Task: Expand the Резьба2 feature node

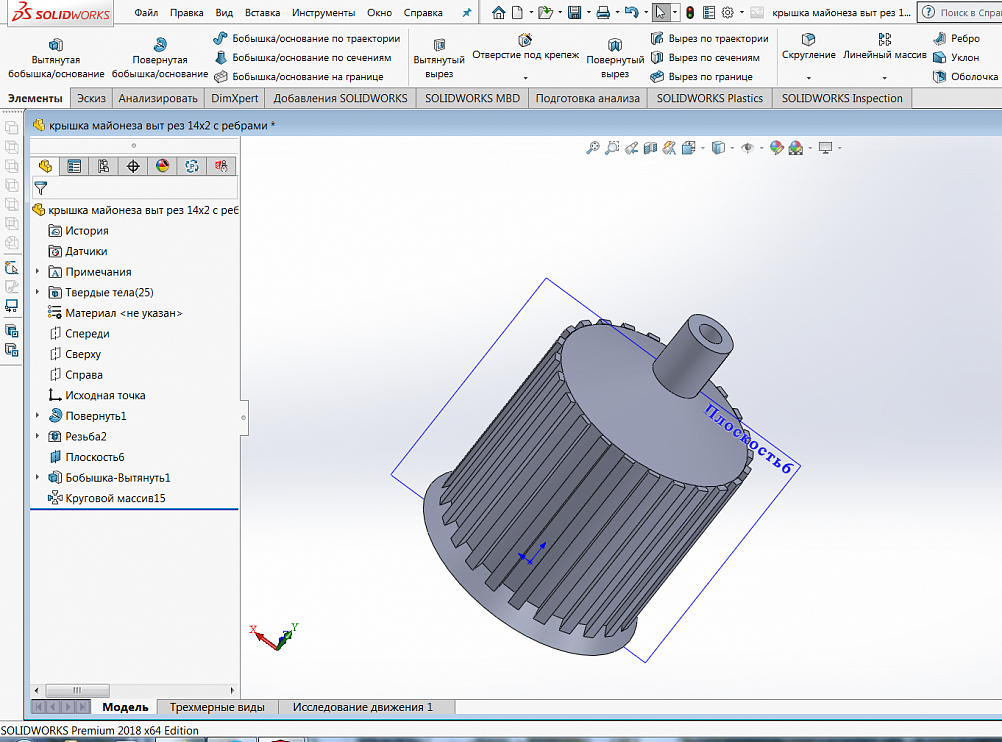Action: click(38, 436)
